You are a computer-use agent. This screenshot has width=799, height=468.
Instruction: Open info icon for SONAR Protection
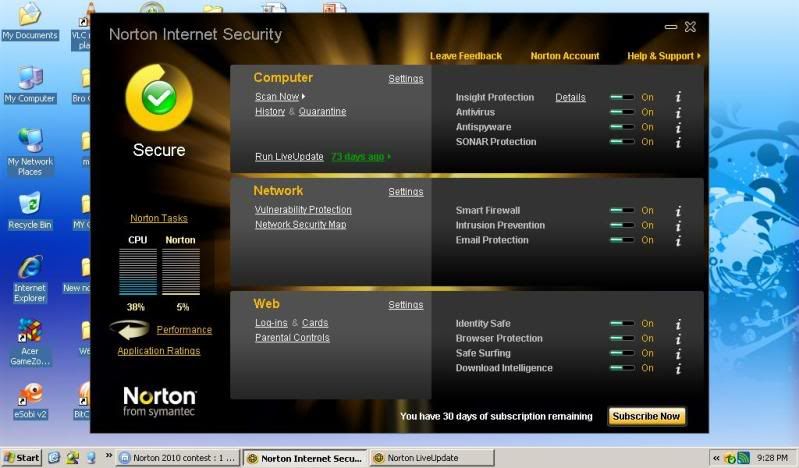678,142
